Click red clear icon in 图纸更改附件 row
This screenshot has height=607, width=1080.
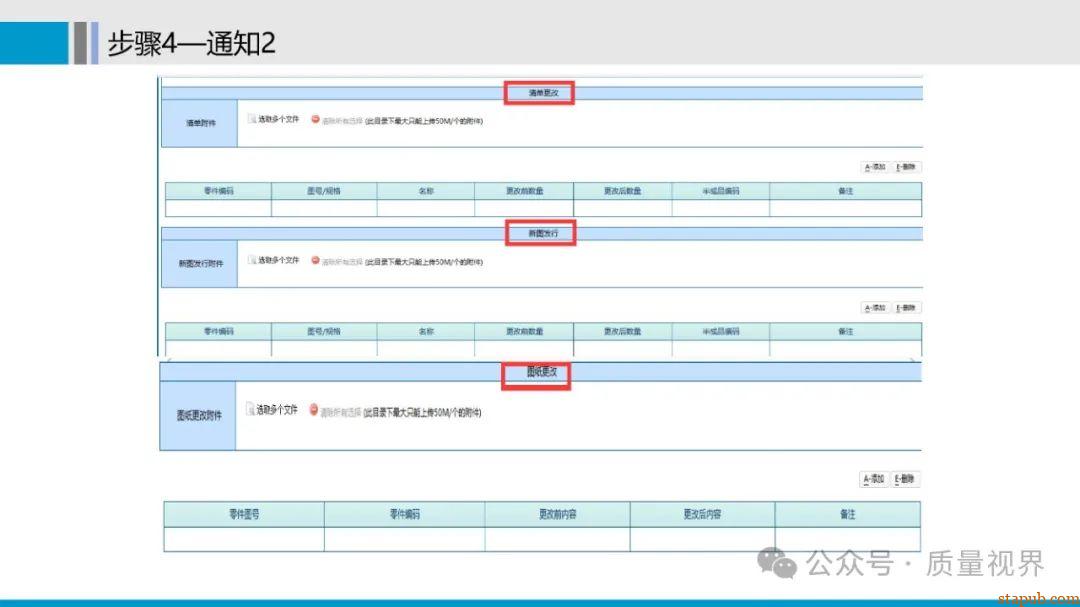(x=313, y=410)
